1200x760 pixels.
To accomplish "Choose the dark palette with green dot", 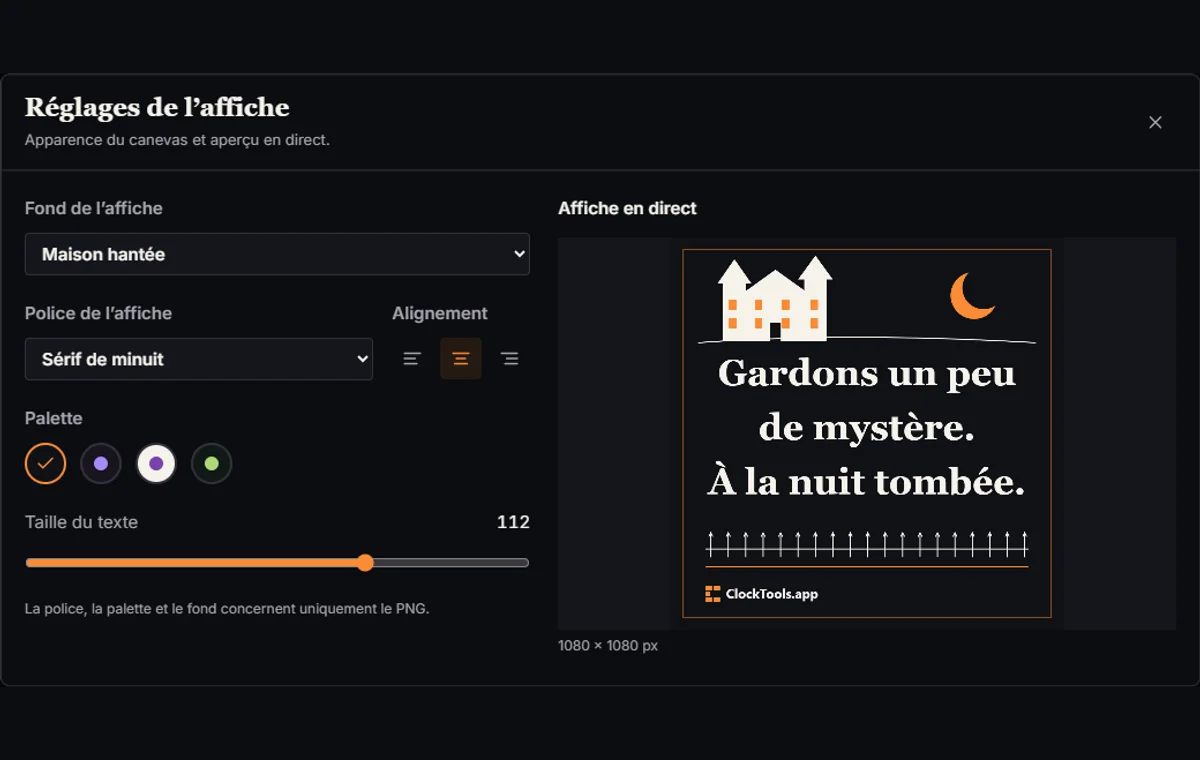I will [212, 463].
